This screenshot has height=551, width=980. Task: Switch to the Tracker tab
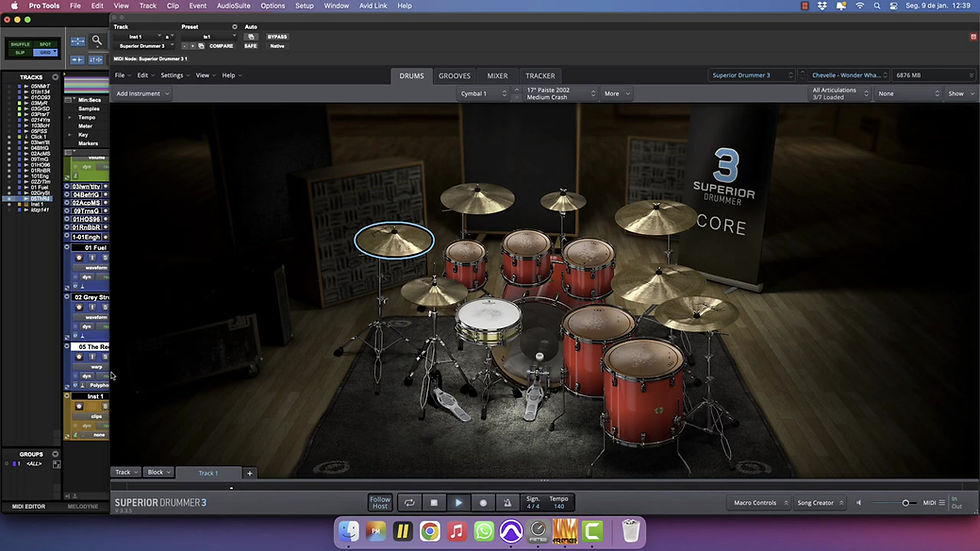[x=540, y=76]
